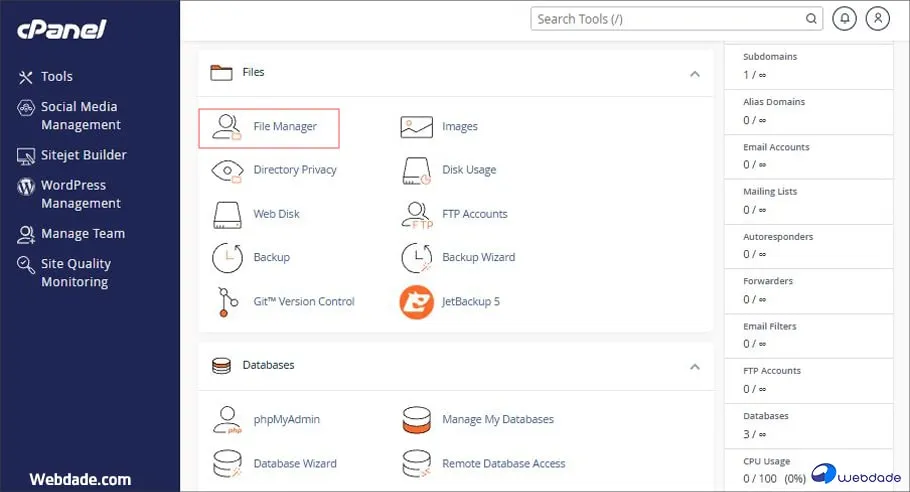
Task: Click the FTP Accounts icon
Action: point(416,214)
